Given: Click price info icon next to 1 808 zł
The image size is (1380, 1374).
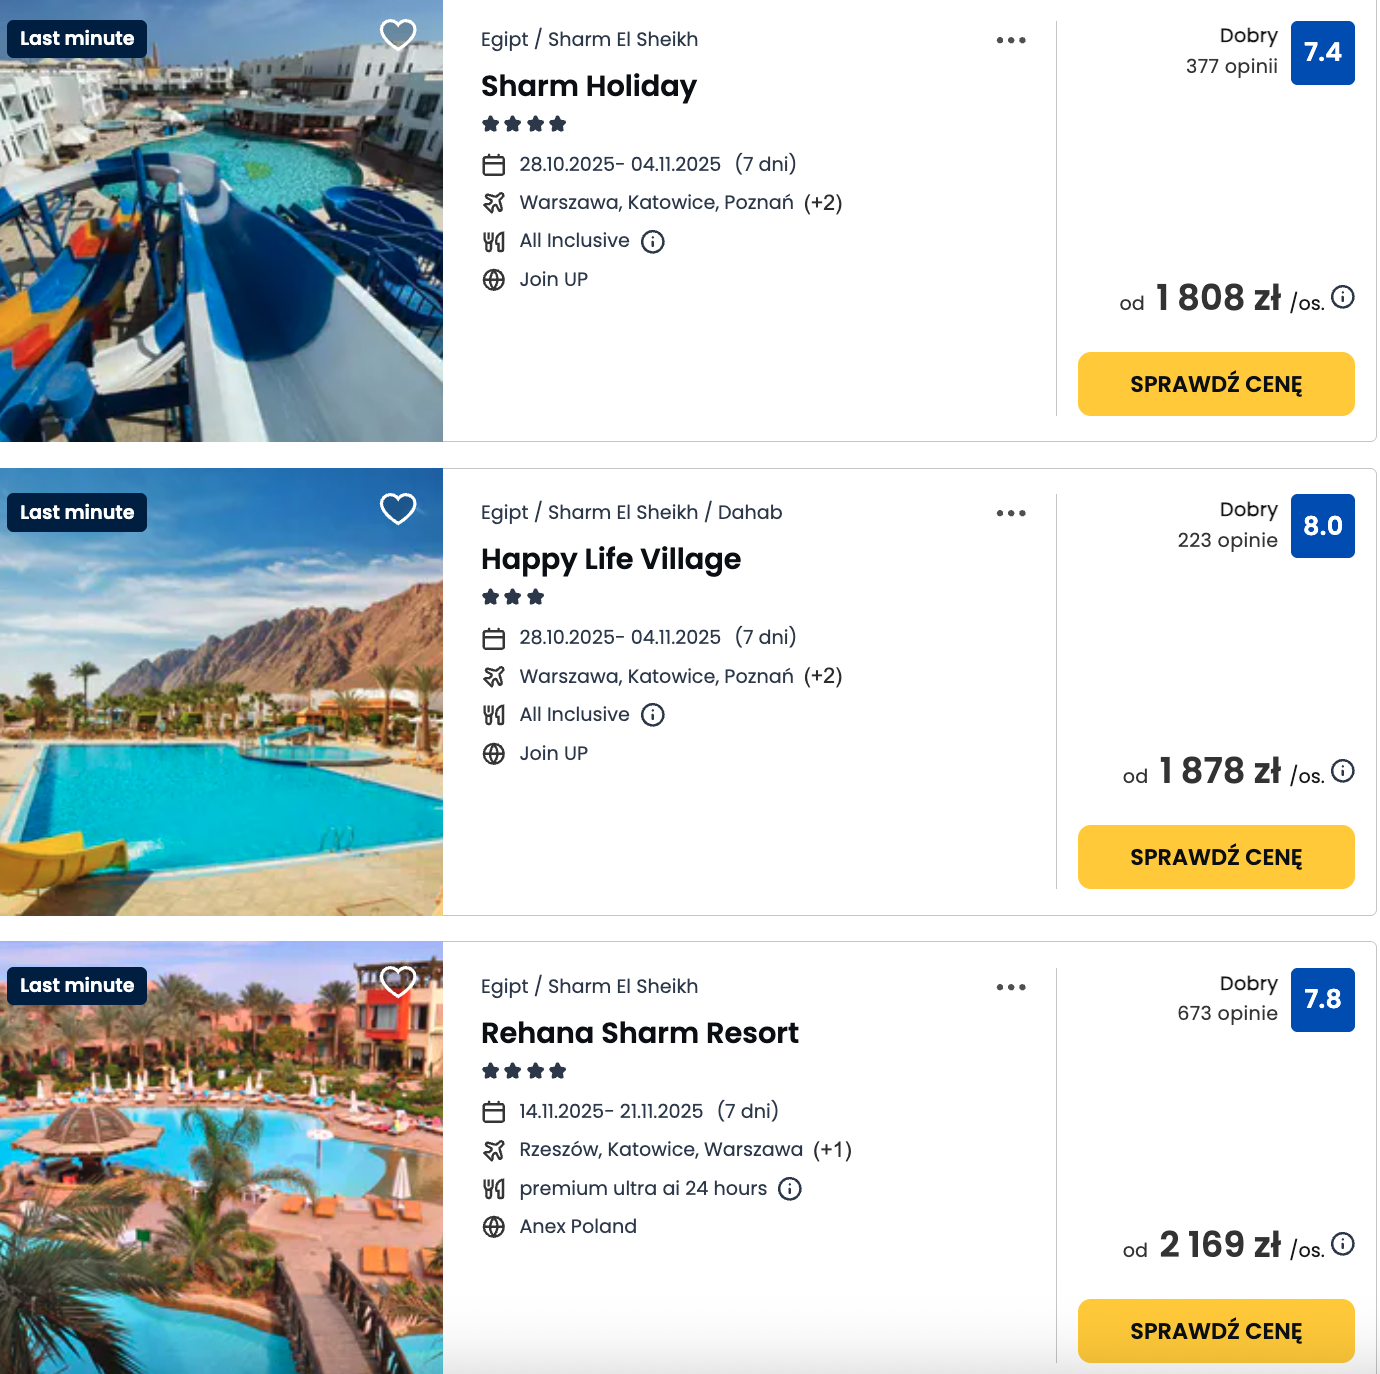Looking at the screenshot, I should 1343,297.
